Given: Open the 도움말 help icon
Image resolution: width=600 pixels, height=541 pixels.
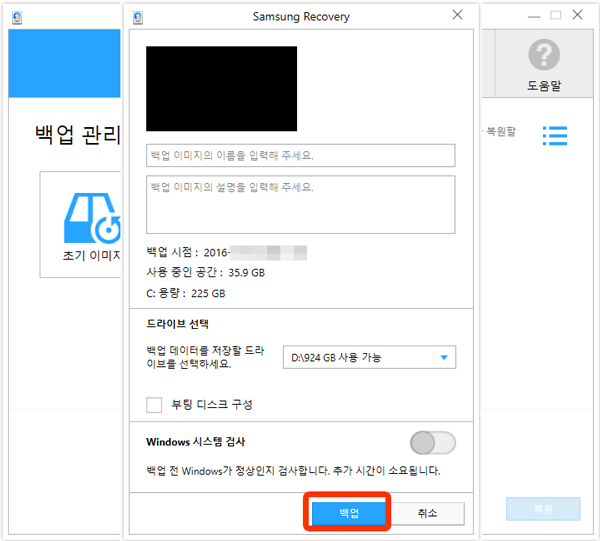Looking at the screenshot, I should coord(544,55).
